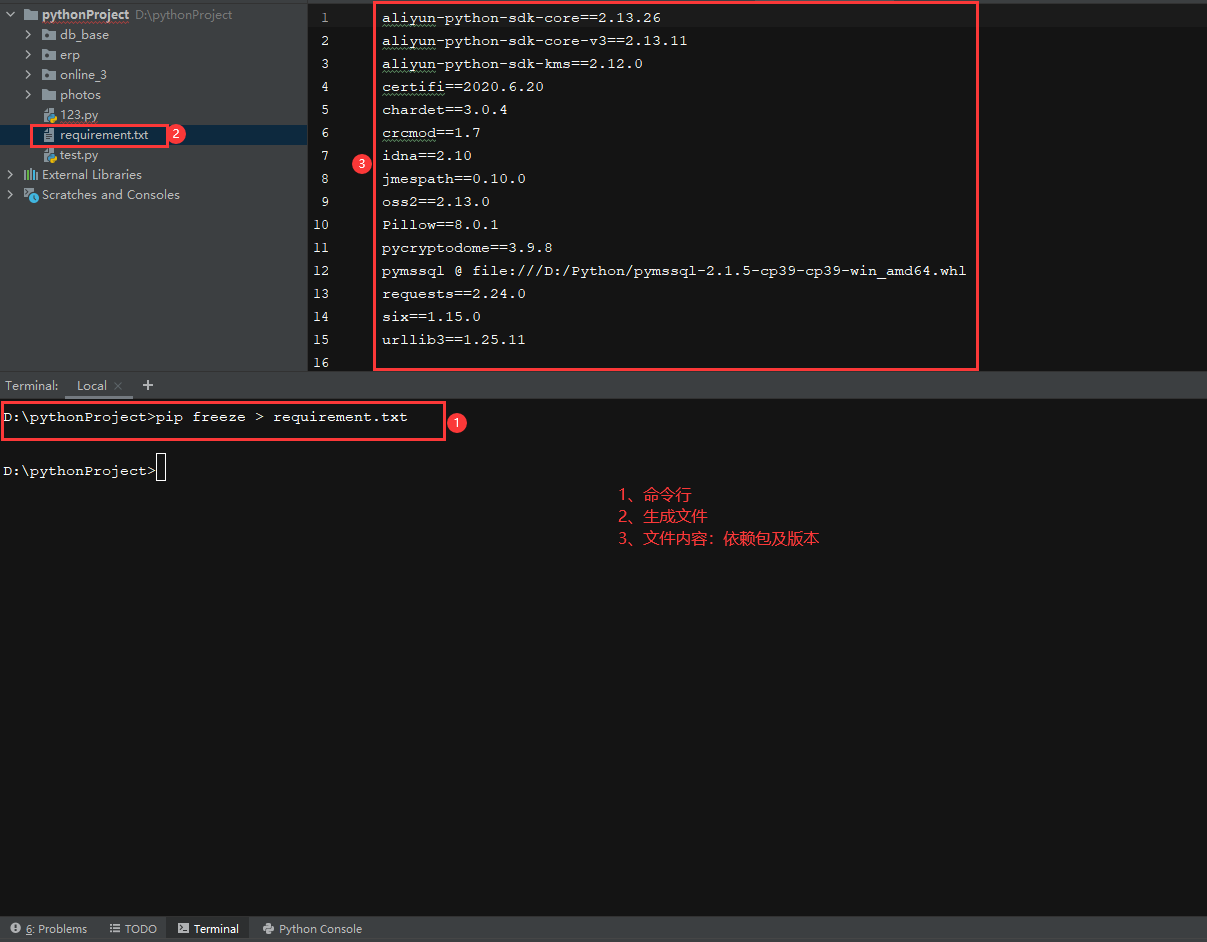Viewport: 1207px width, 942px height.
Task: Click the pymssql wheel file line
Action: click(674, 271)
